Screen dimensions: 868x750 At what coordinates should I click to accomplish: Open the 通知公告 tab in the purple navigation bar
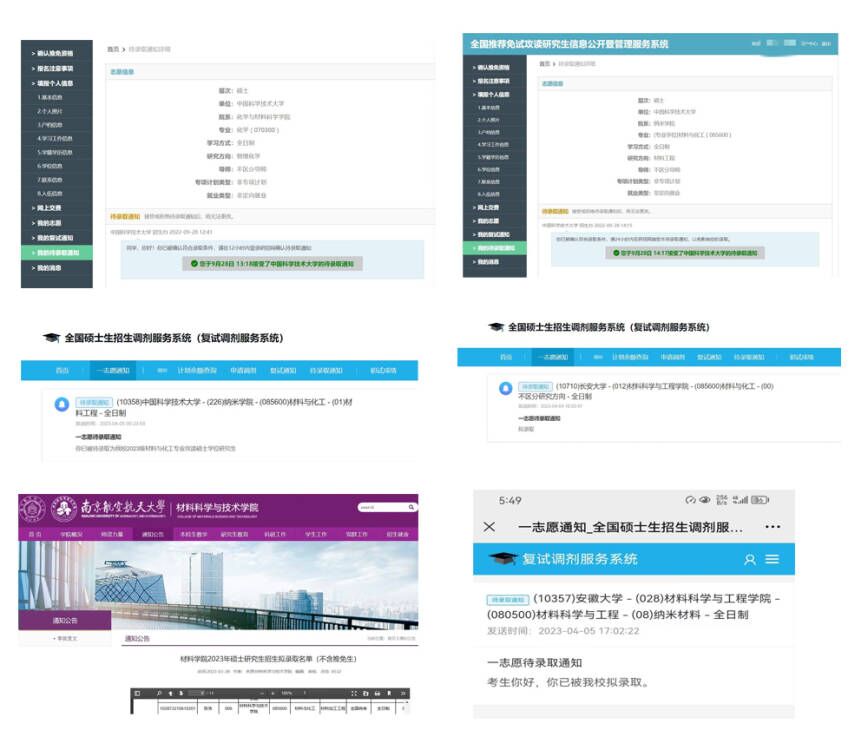[153, 535]
